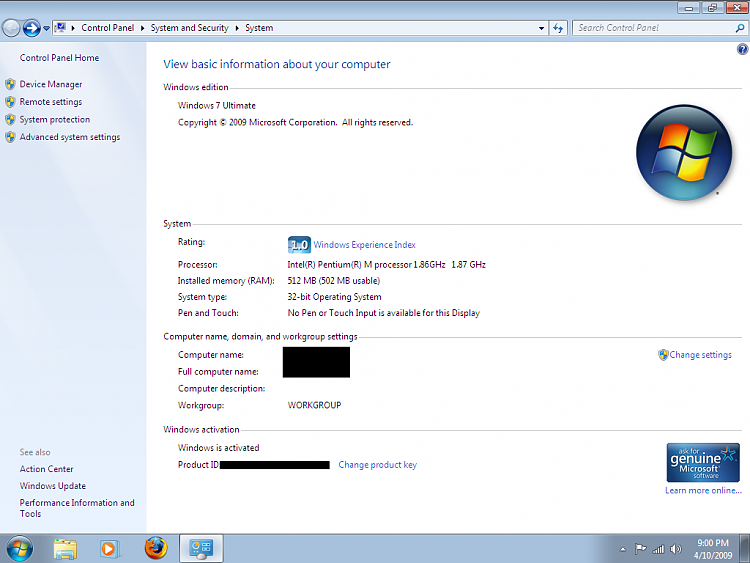Image resolution: width=750 pixels, height=563 pixels.
Task: Open the address bar history dropdown
Action: click(x=541, y=28)
